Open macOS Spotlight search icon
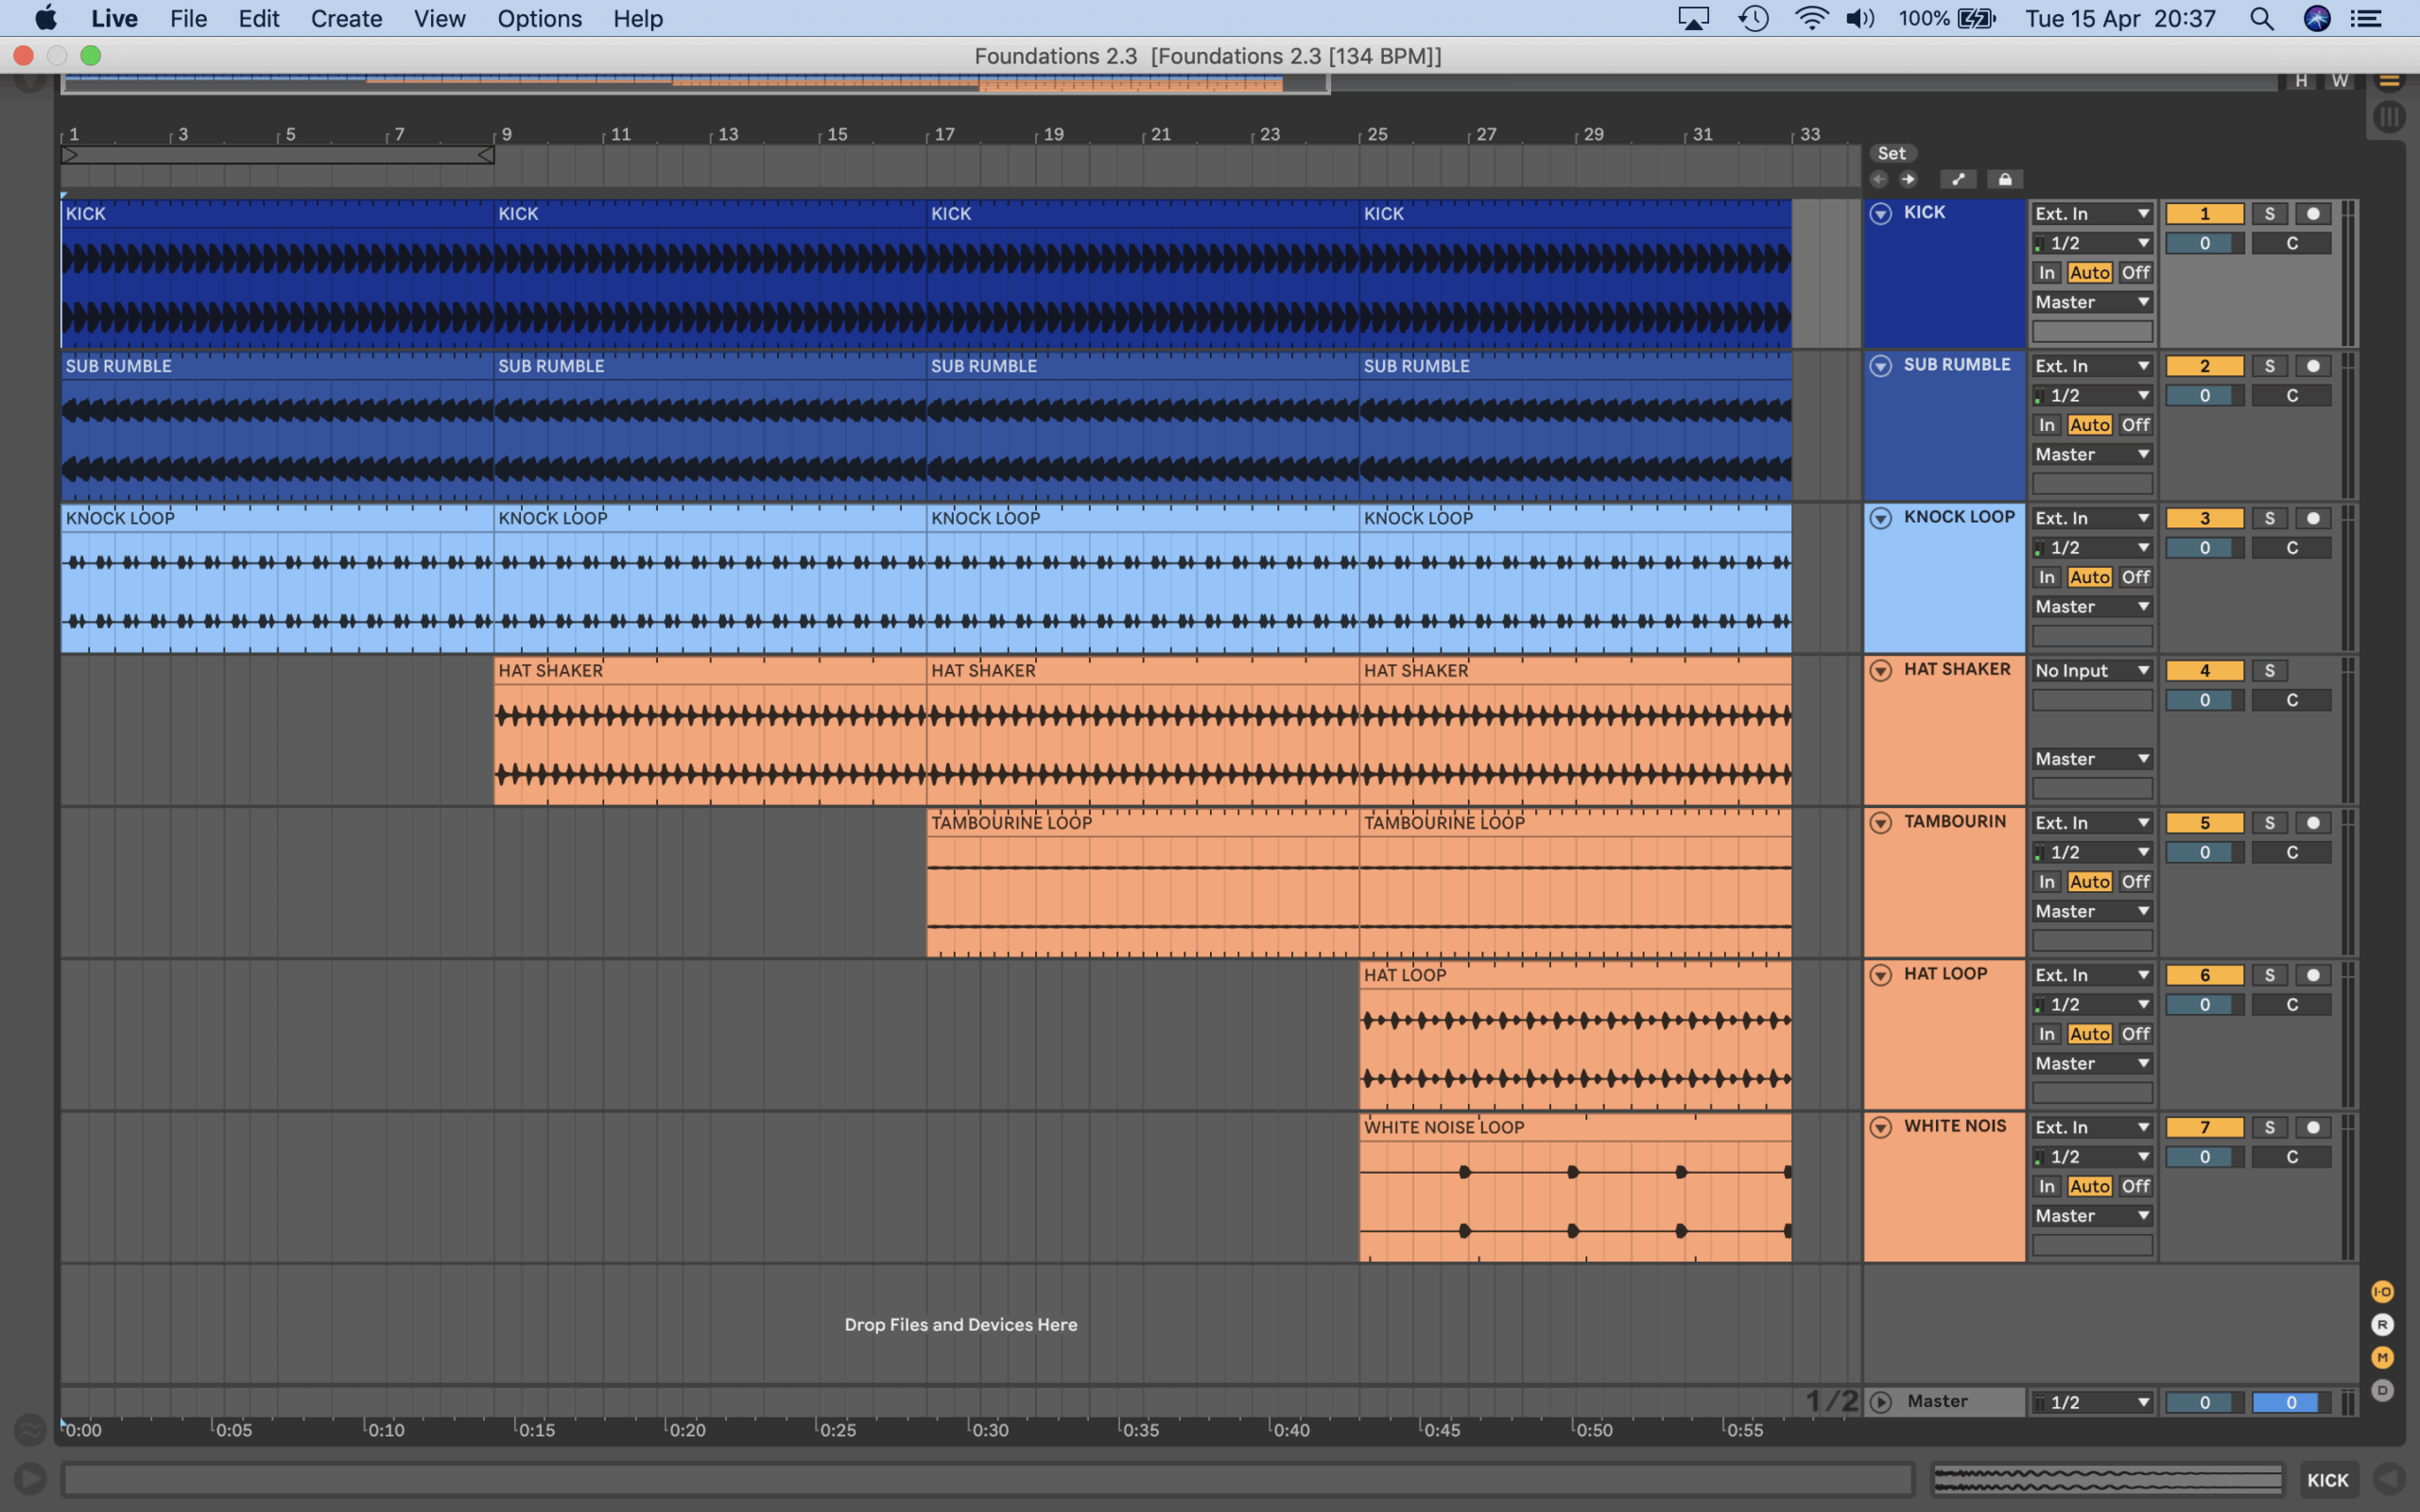The height and width of the screenshot is (1512, 2420). click(x=2261, y=19)
